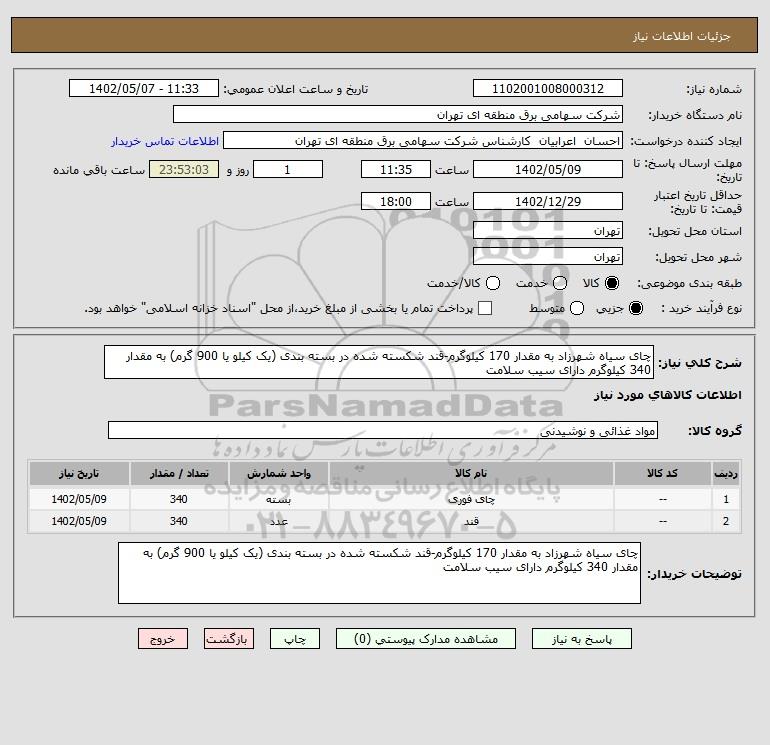Click the response time 11:35 field

(x=396, y=169)
